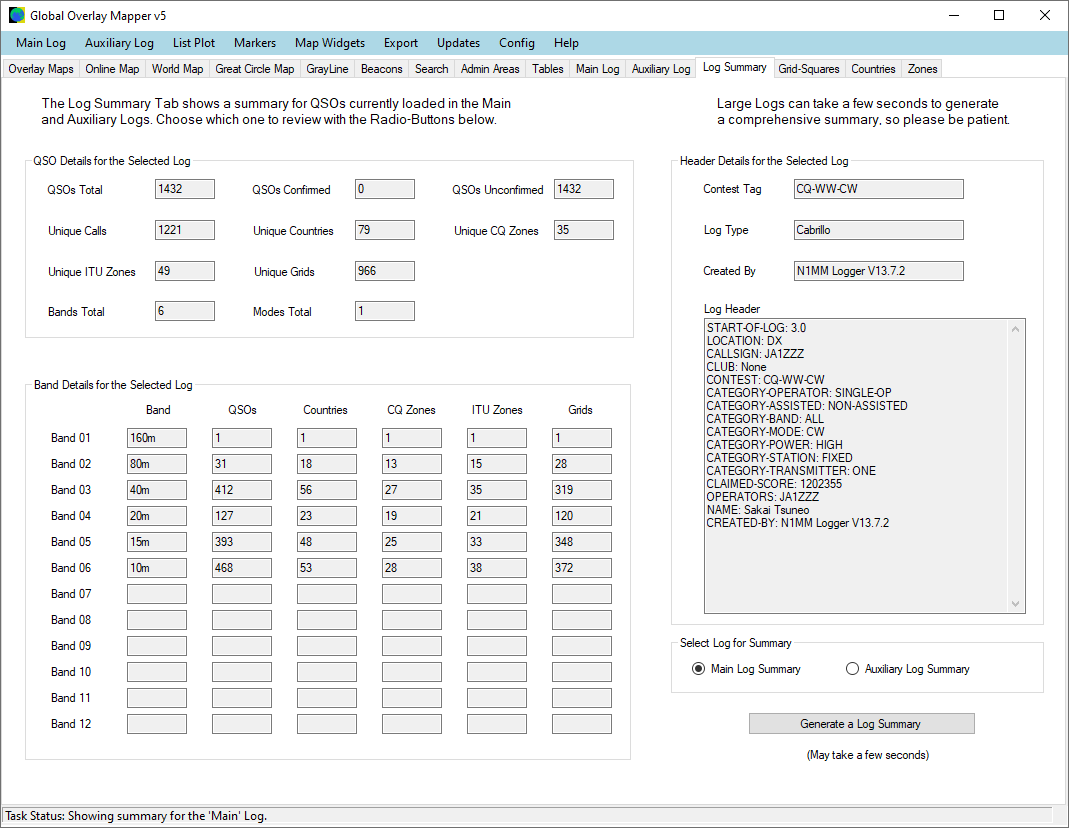This screenshot has width=1069, height=828.
Task: Maximize the Global Overlay Mapper window
Action: coord(999,15)
